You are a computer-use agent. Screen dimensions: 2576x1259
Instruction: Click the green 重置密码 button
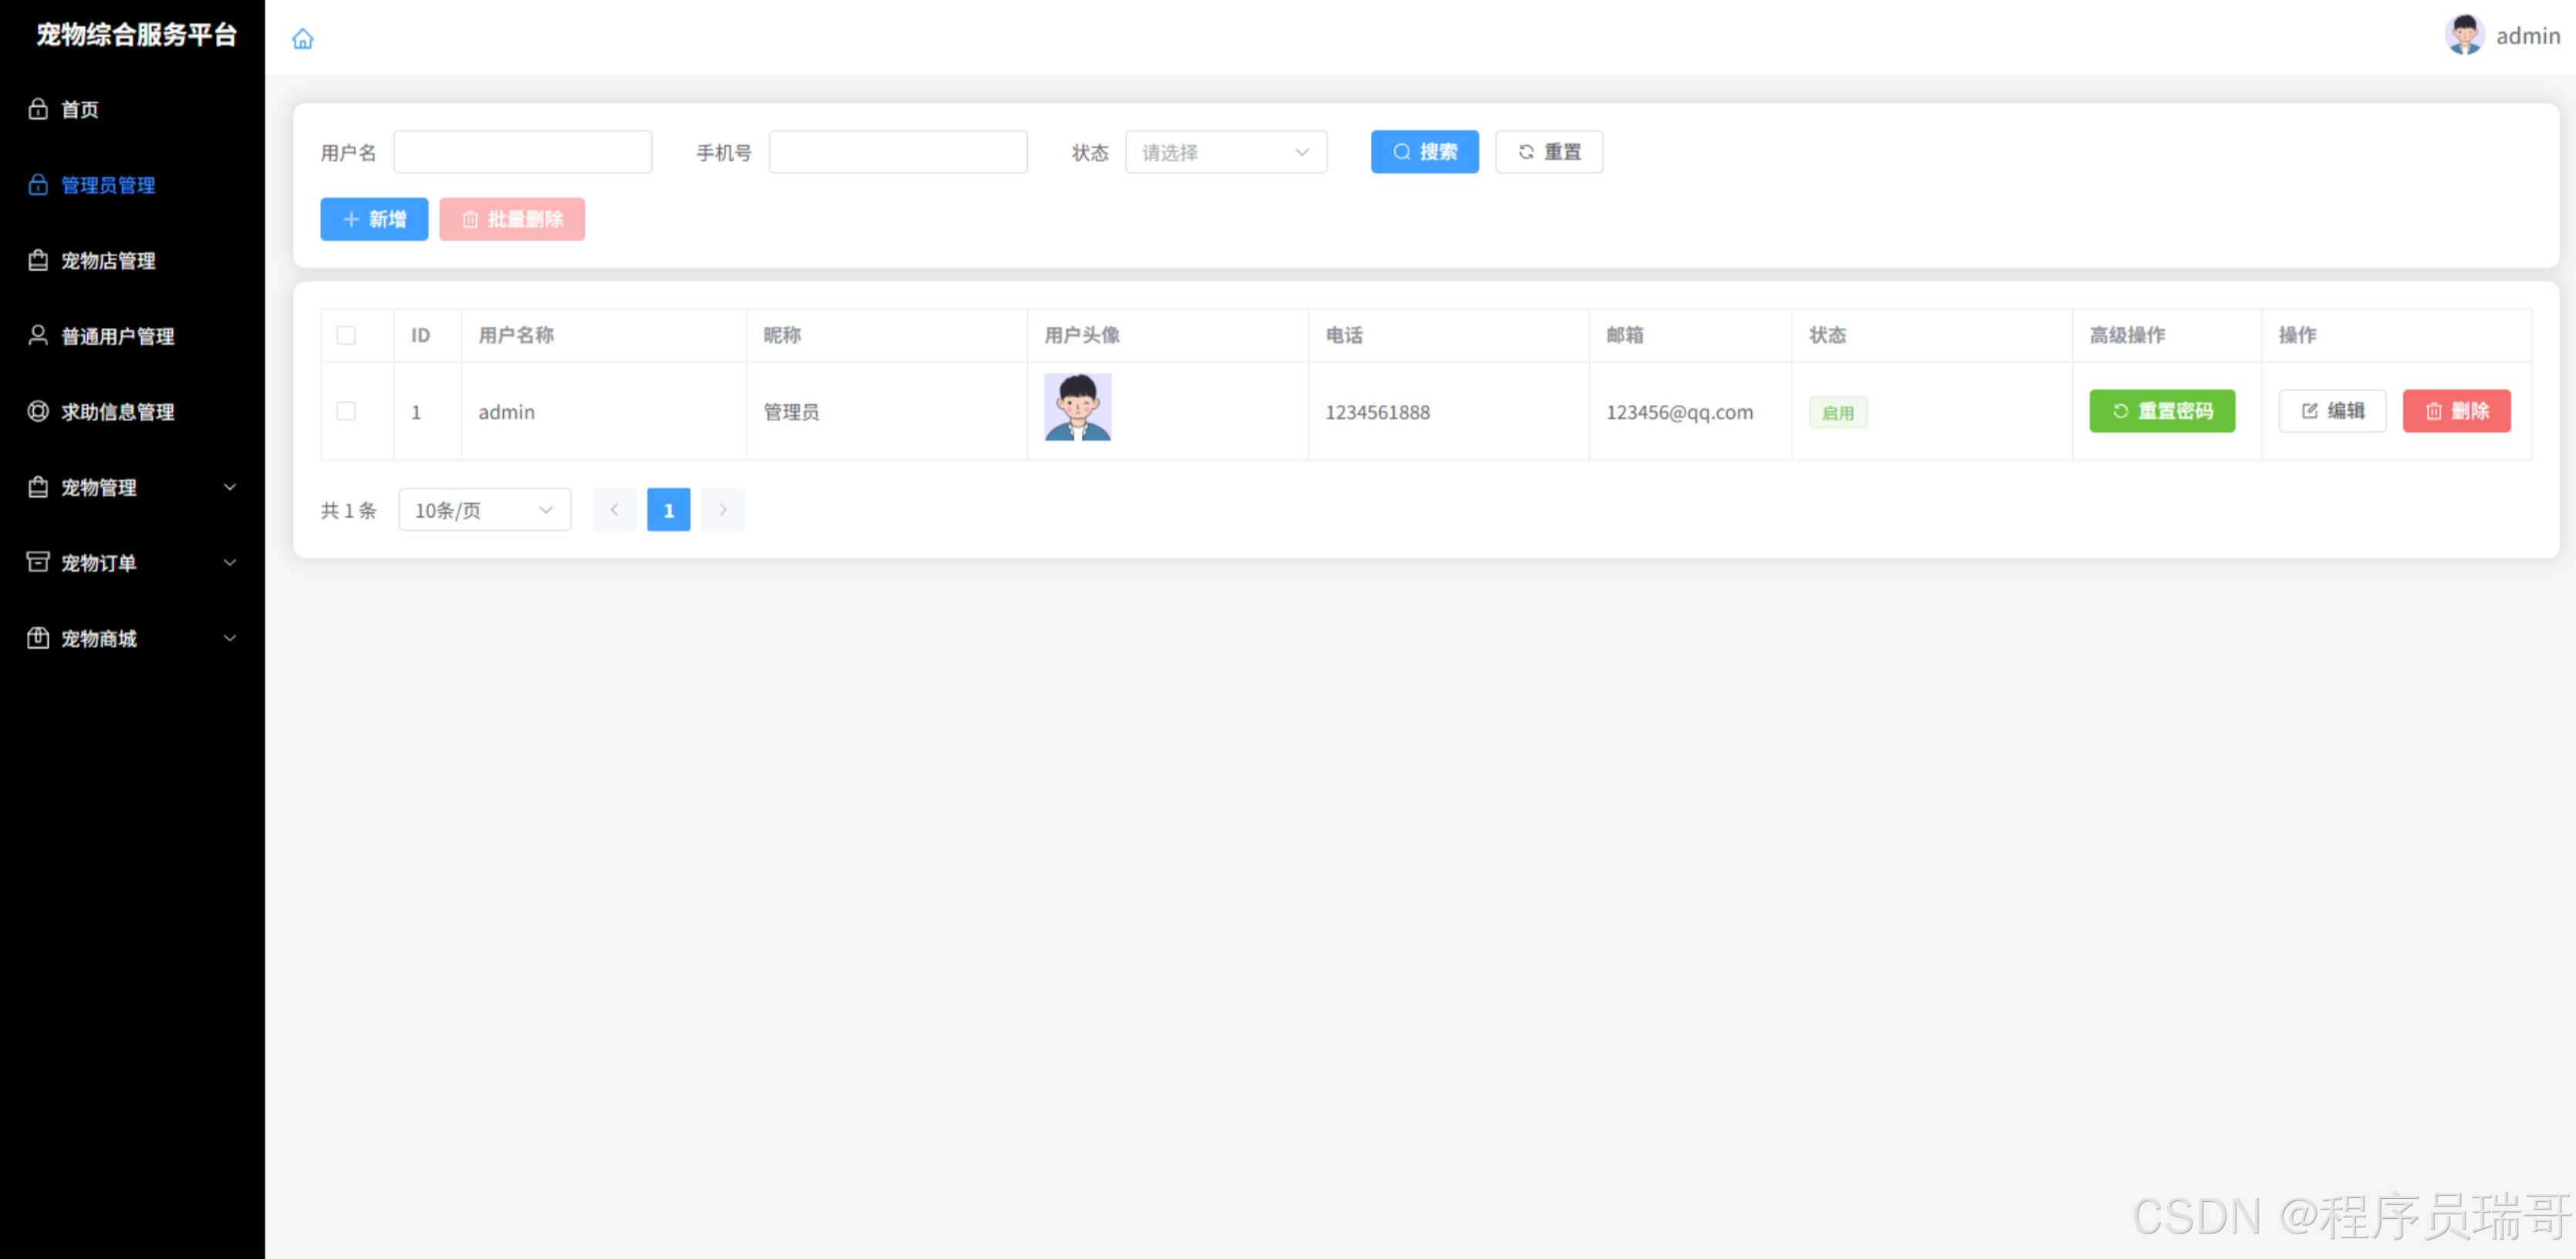(2161, 411)
